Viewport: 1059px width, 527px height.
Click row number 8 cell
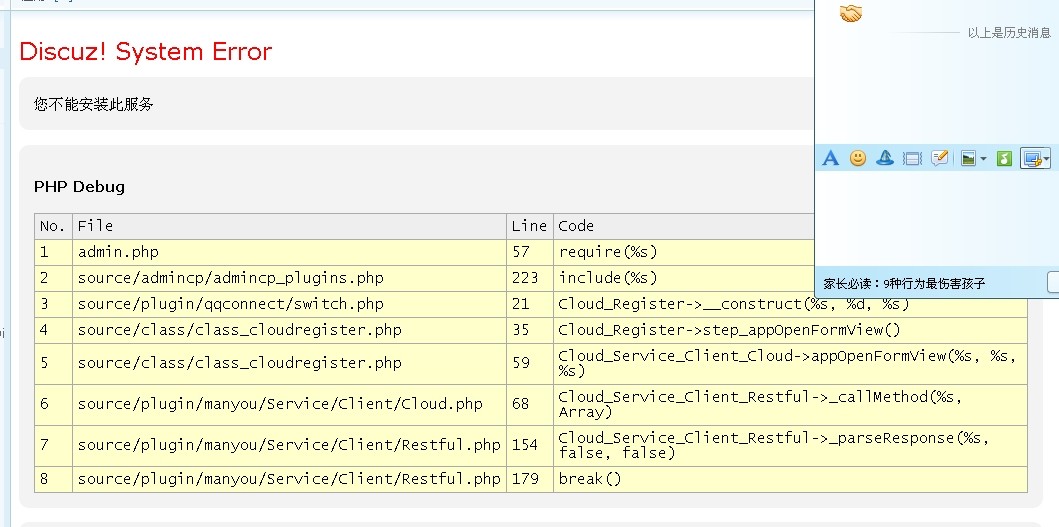[53, 479]
